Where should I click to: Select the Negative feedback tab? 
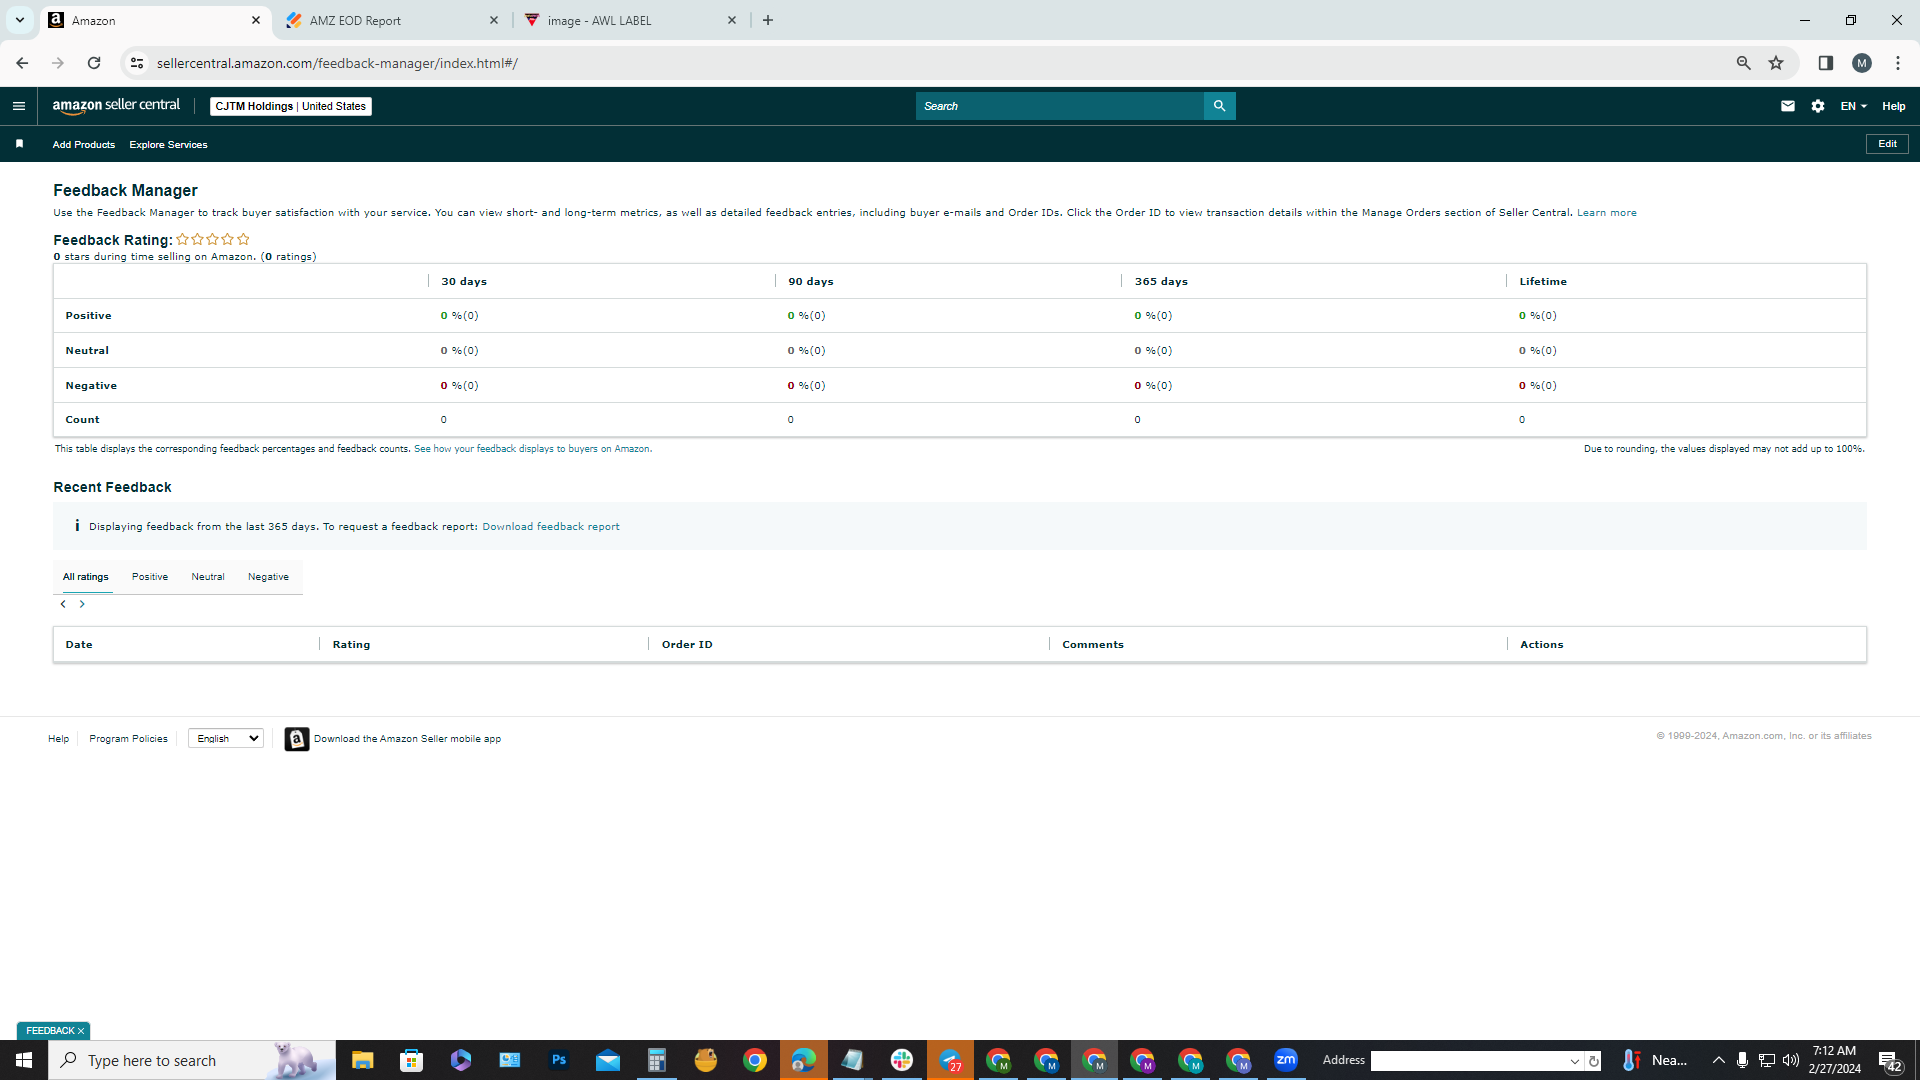(268, 577)
